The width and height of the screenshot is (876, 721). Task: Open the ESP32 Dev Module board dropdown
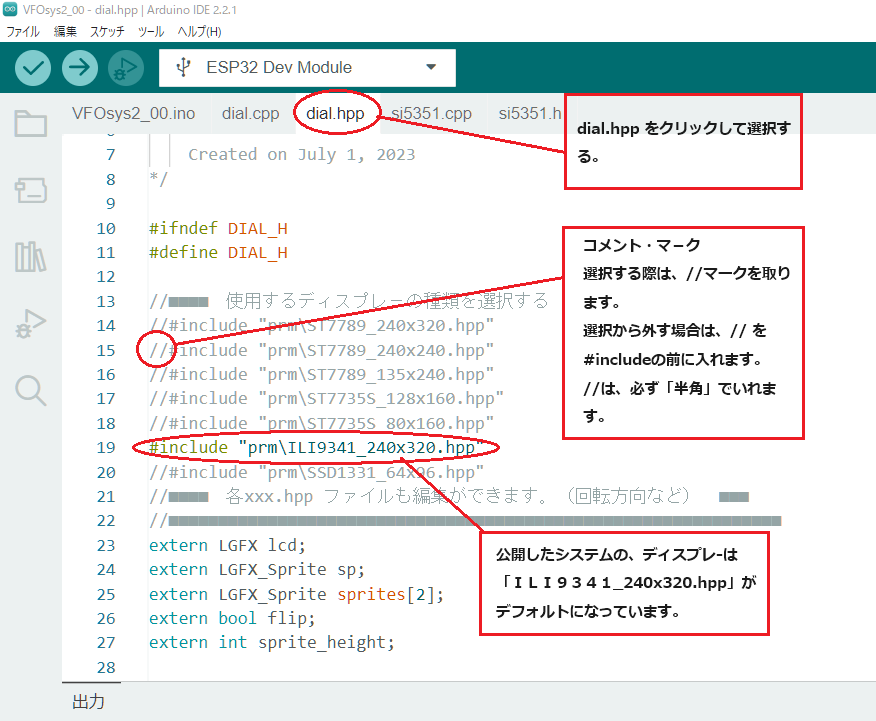pos(307,68)
